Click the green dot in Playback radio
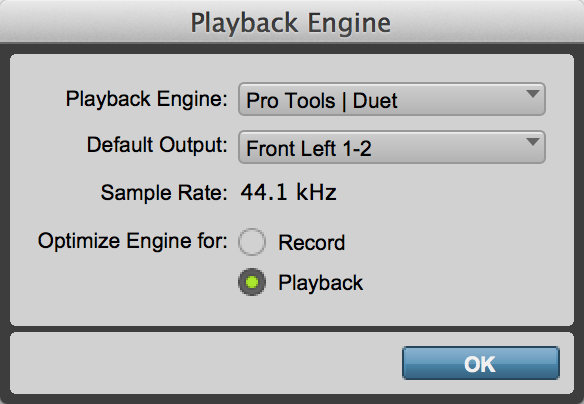This screenshot has height=404, width=584. coord(252,282)
